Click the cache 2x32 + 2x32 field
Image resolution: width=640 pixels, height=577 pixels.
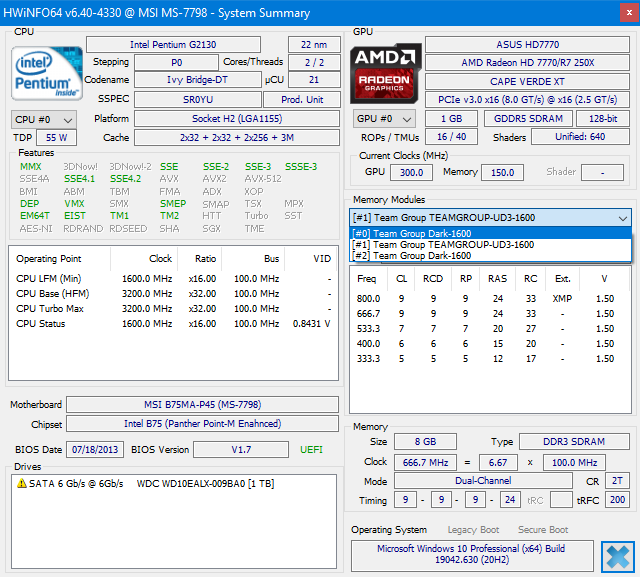pyautogui.click(x=237, y=138)
